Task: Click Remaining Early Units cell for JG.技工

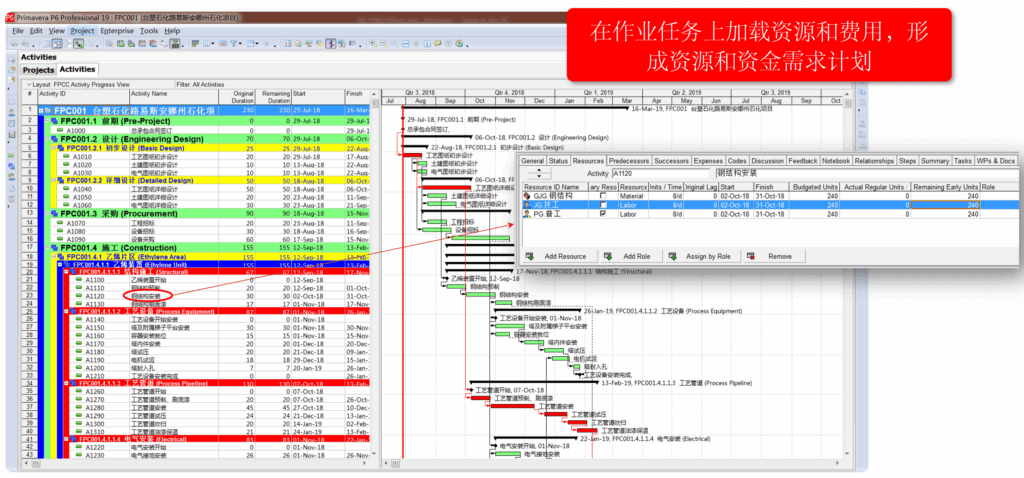Action: coord(945,204)
